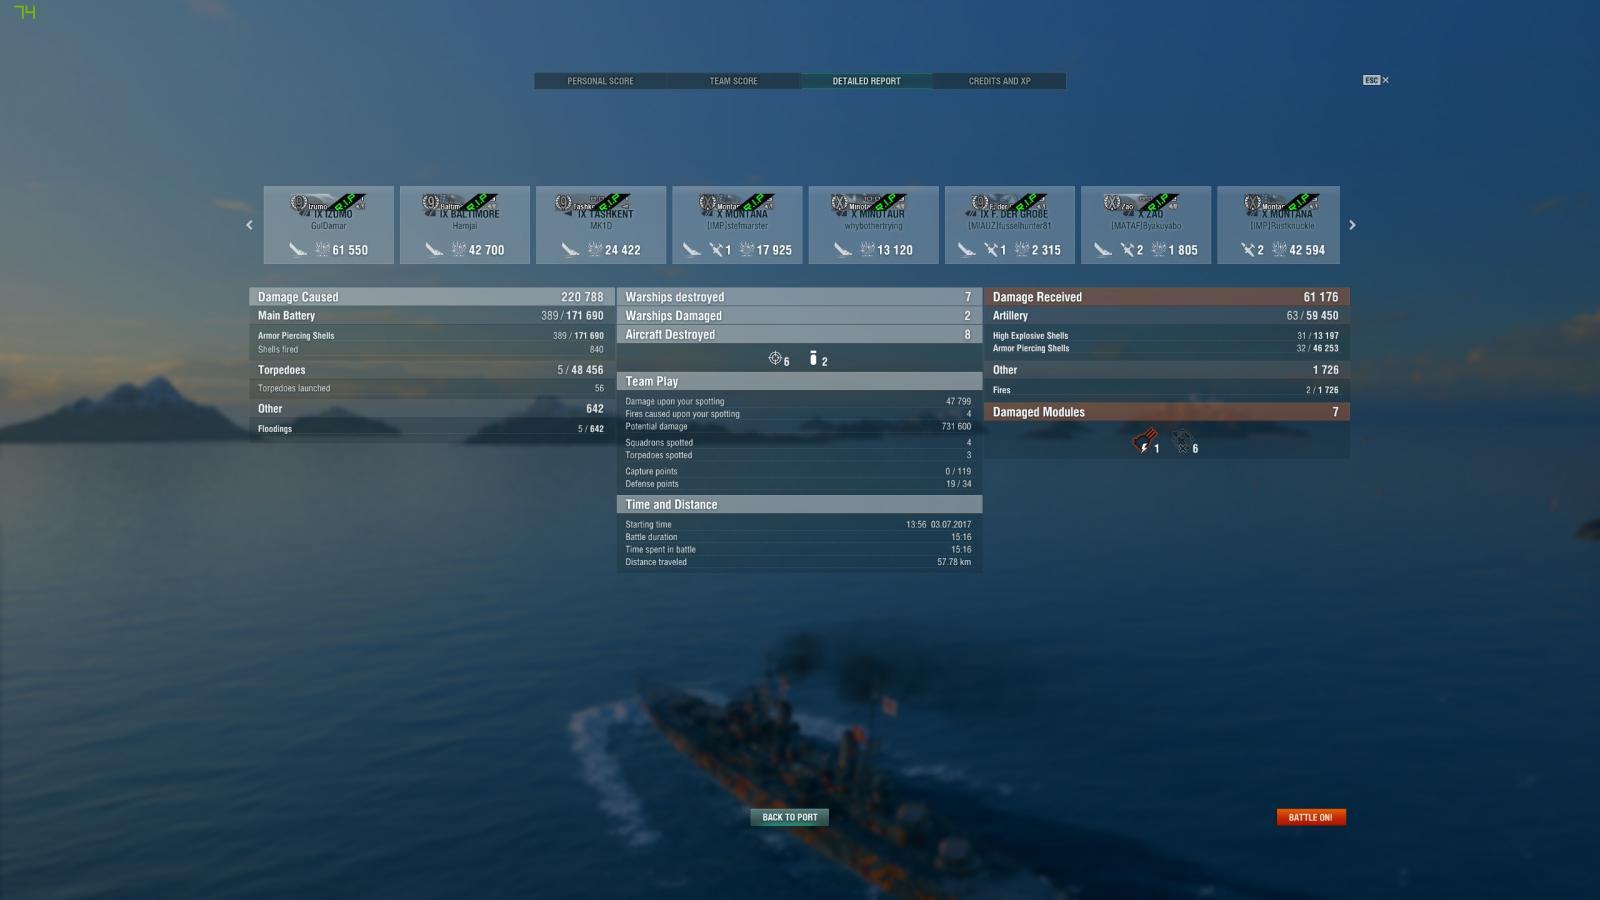Select the IX Tashkent MK1D card
Screen dimensions: 1600x900
(601, 225)
